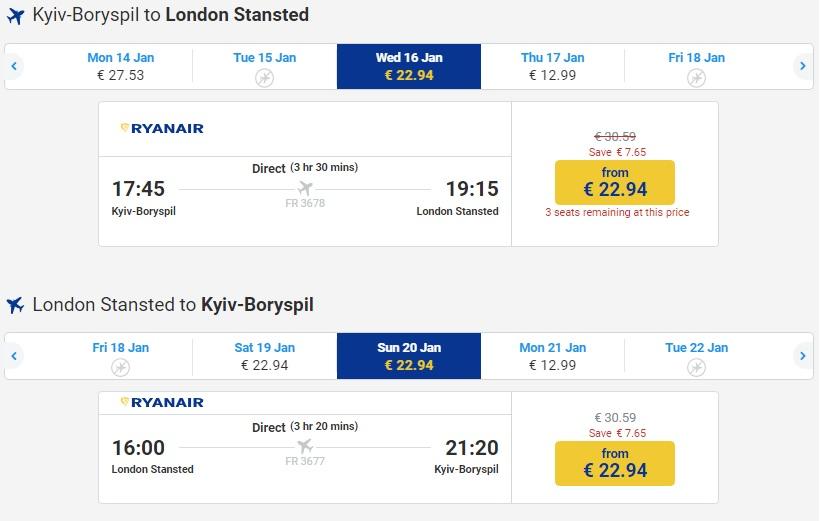Click the Ryanair logo on return flight
Viewport: 820px width, 521px height.
[162, 402]
